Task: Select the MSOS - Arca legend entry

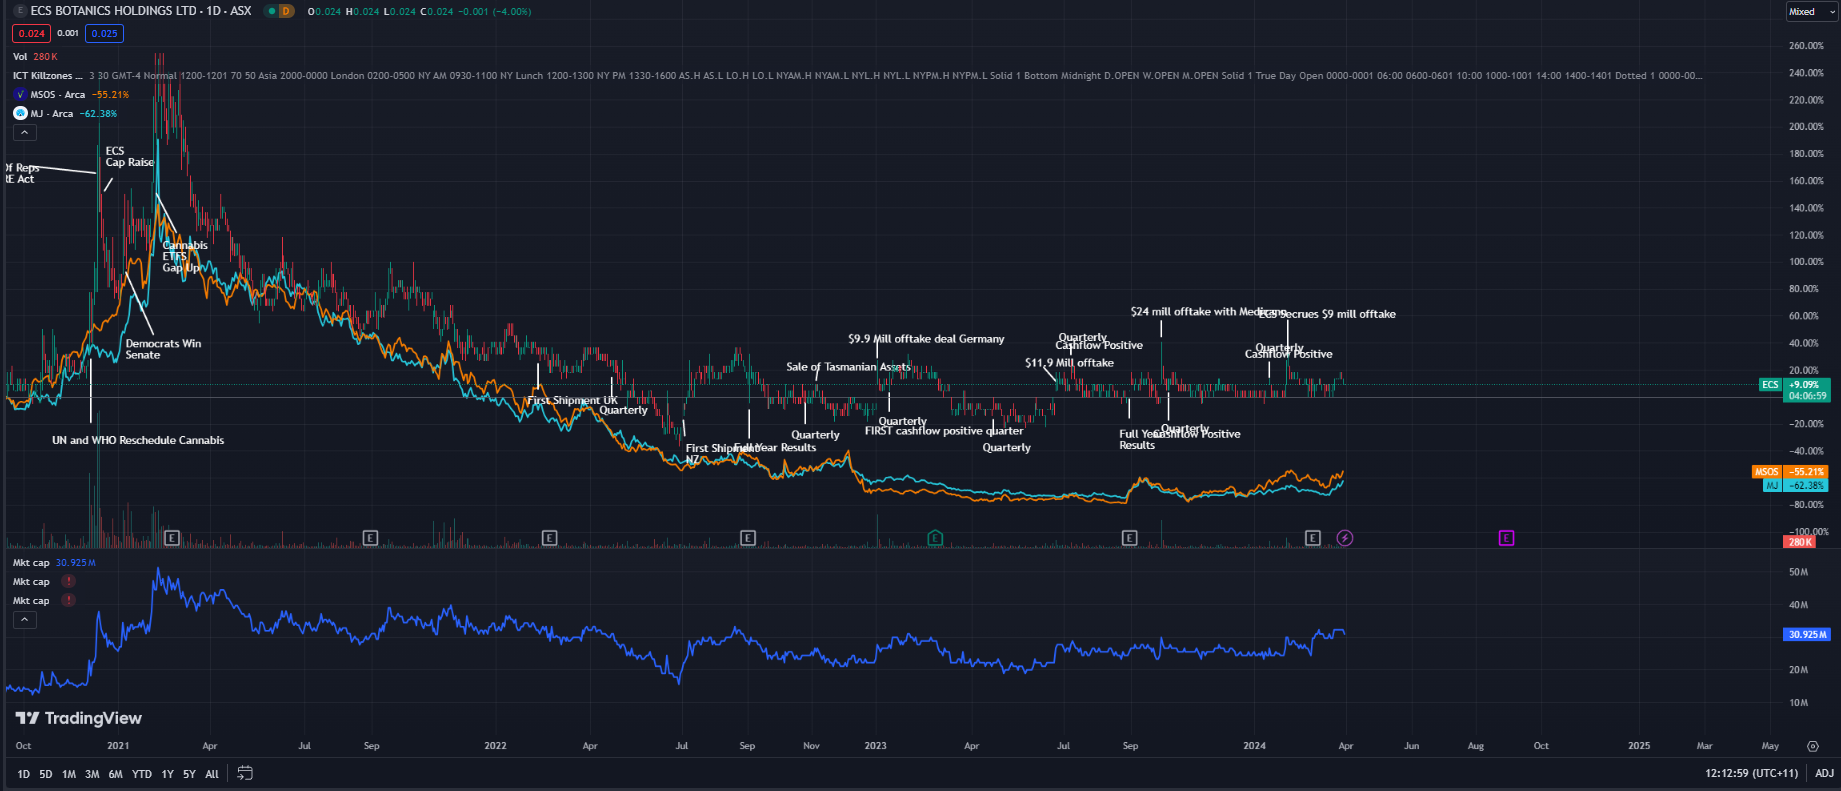Action: pyautogui.click(x=71, y=94)
